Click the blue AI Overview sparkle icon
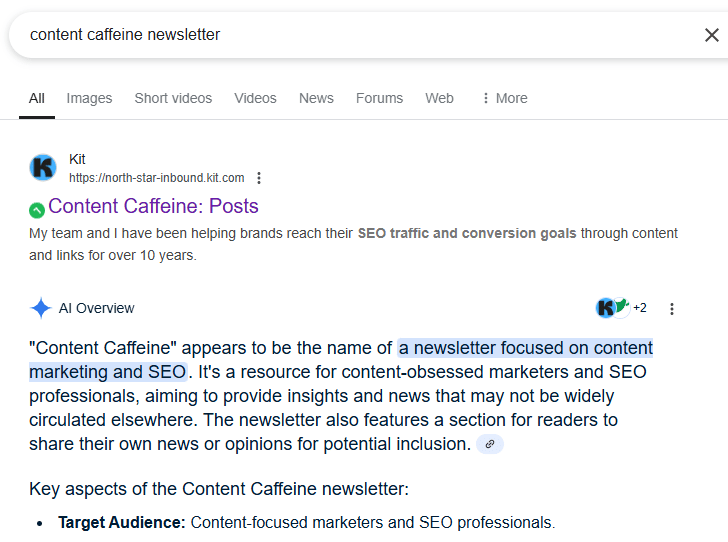The width and height of the screenshot is (728, 542). [41, 308]
